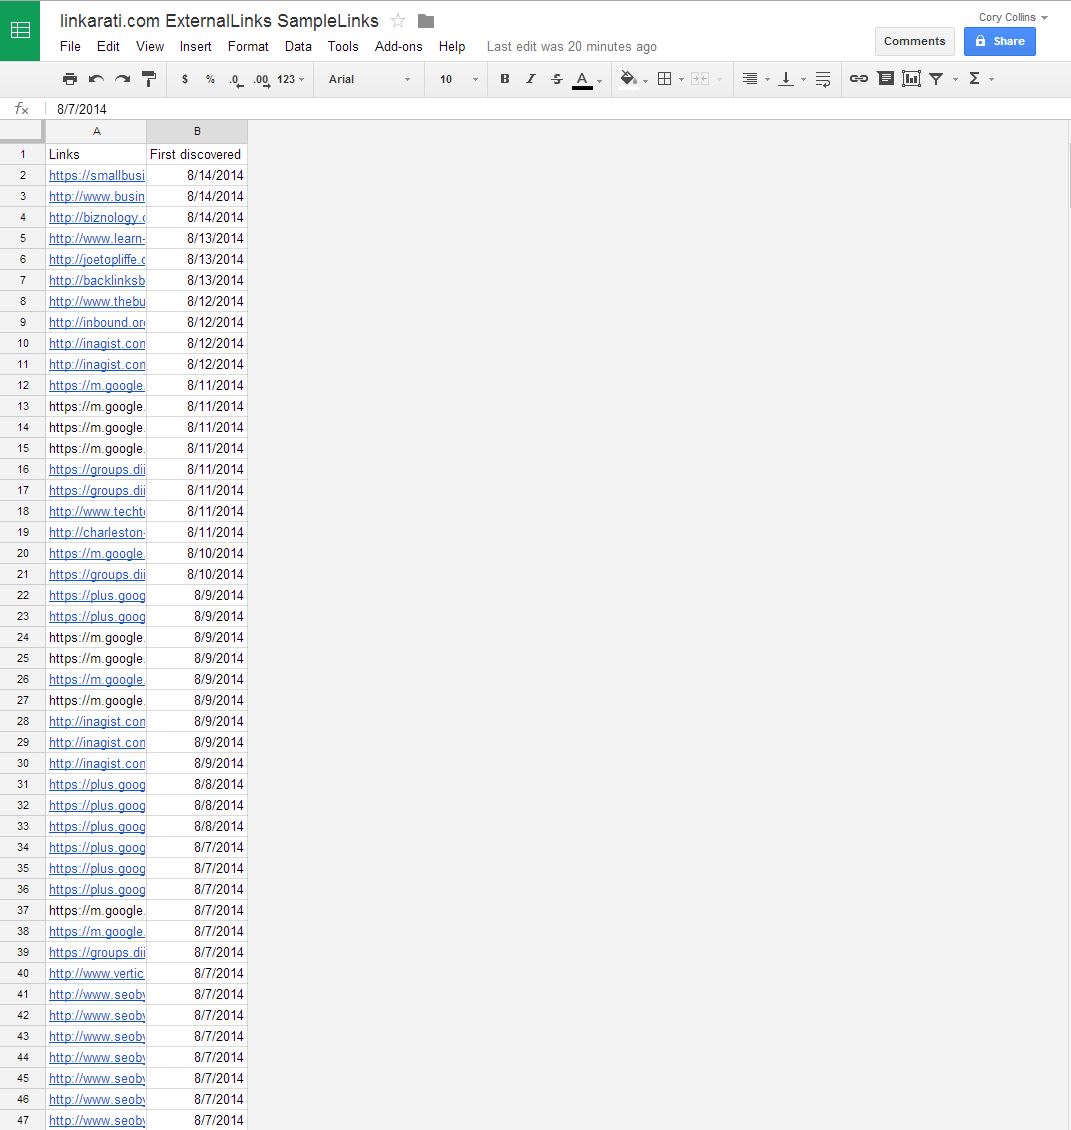Insert a link into the cell
Image resolution: width=1071 pixels, height=1130 pixels.
click(x=858, y=78)
